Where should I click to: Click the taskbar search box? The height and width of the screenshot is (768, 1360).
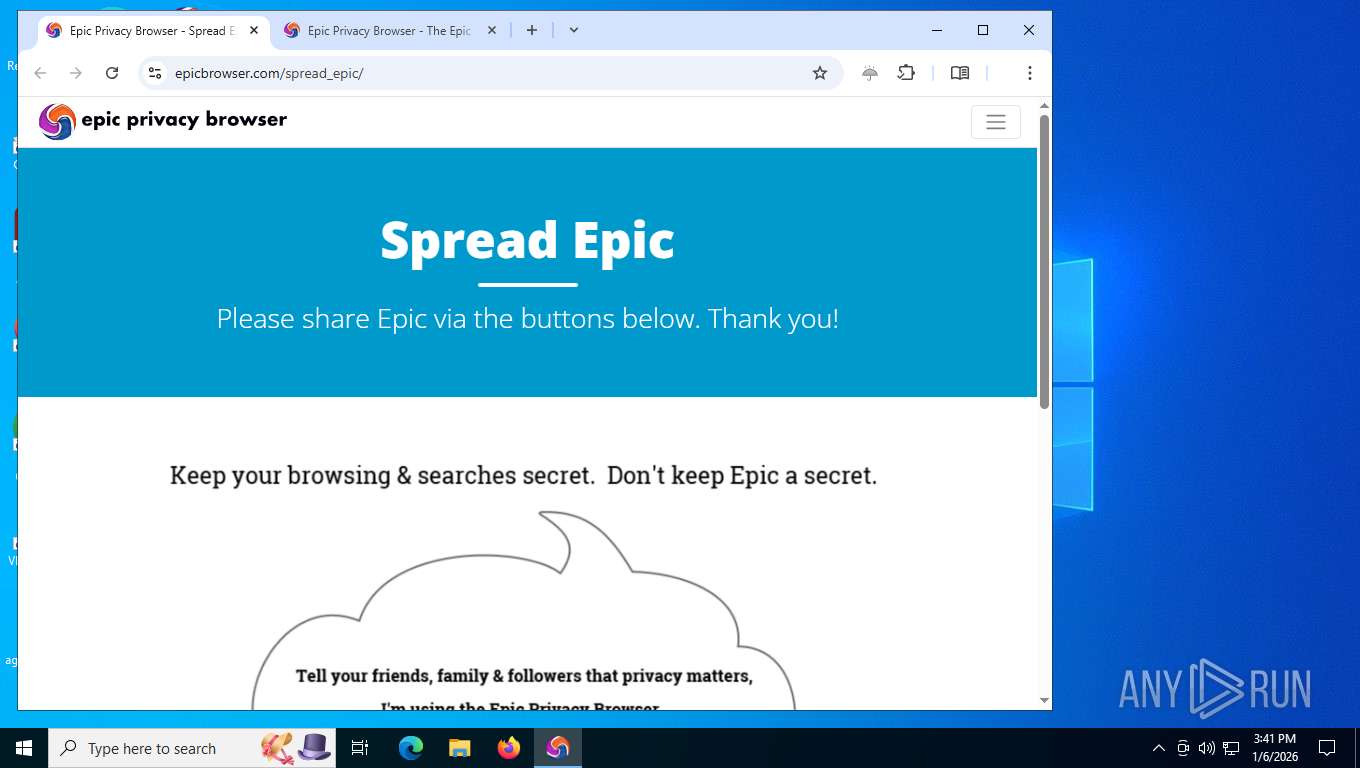click(192, 748)
